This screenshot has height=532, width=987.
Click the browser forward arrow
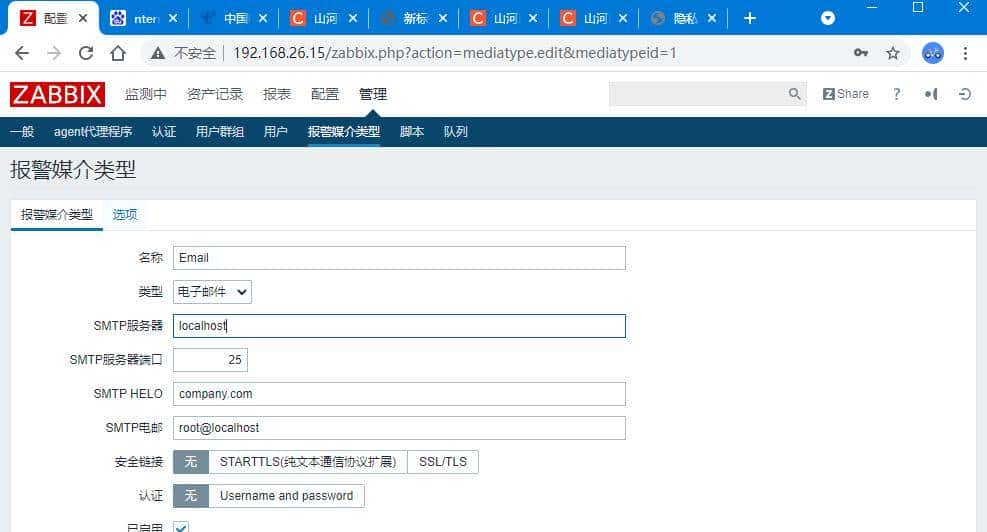pos(54,54)
